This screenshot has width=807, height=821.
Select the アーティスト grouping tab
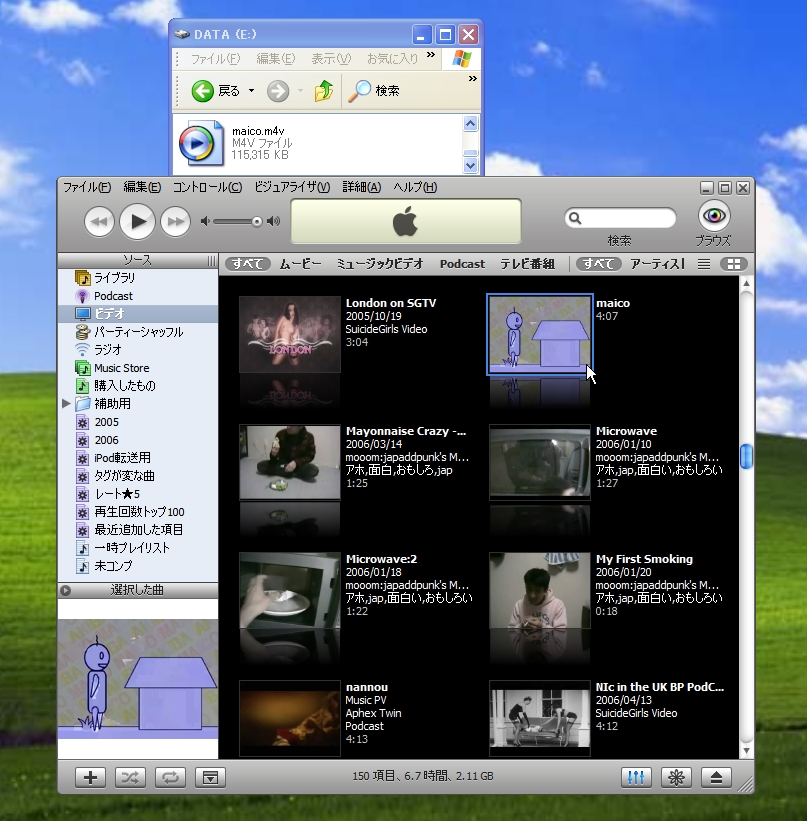click(657, 264)
